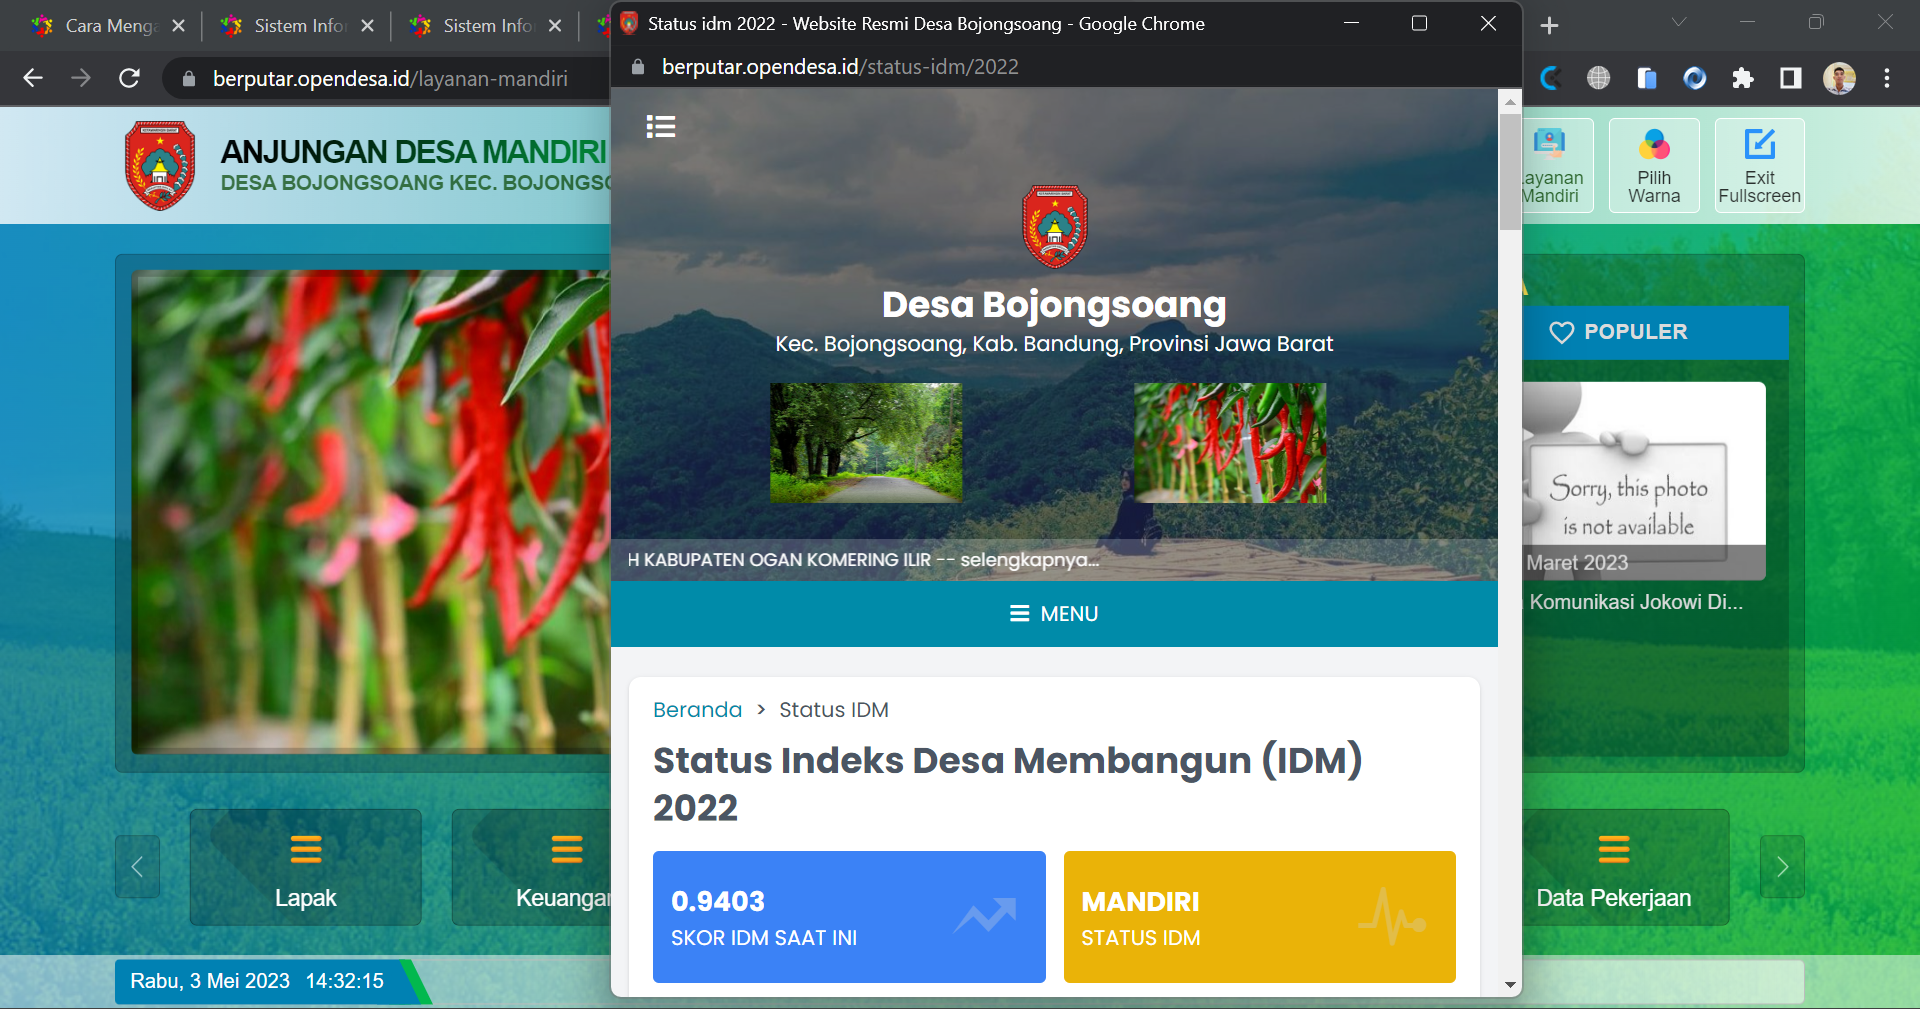Click the bulleted-list icon on Desa Bojongsoang header
Screen dimensions: 1920x1009
[x=661, y=127]
